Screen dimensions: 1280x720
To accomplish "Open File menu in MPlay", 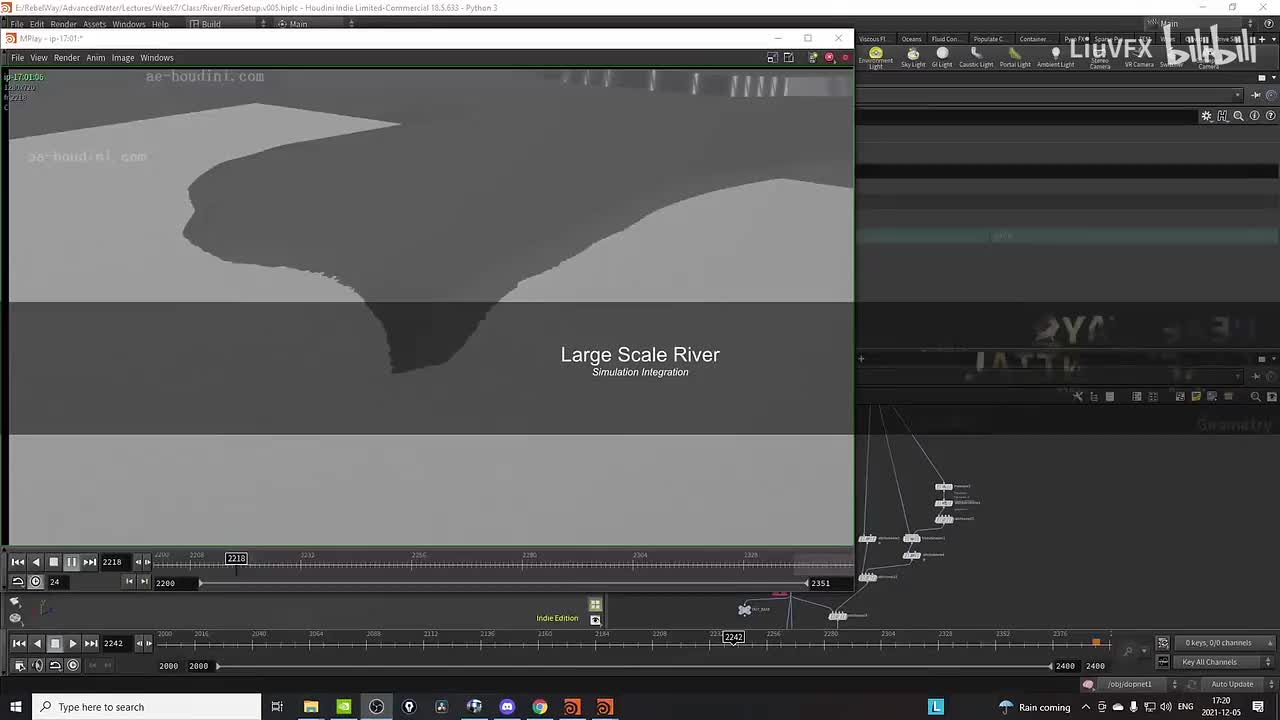I will pos(17,58).
